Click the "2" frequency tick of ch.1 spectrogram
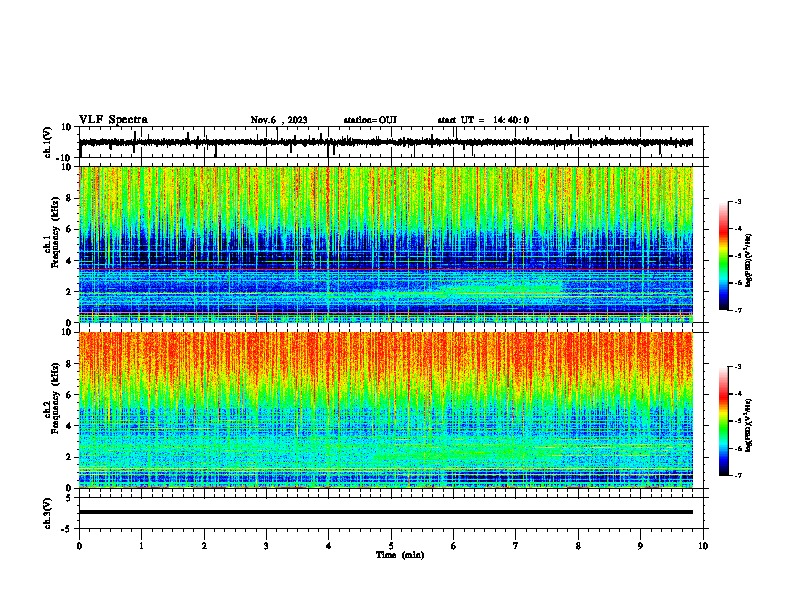This screenshot has width=792, height=612. pyautogui.click(x=69, y=291)
